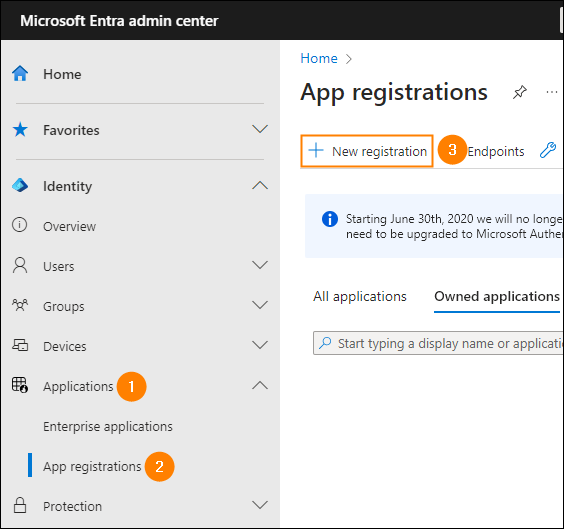Screen dimensions: 564x529
Task: Click the blue info icon in banner
Action: coord(330,219)
